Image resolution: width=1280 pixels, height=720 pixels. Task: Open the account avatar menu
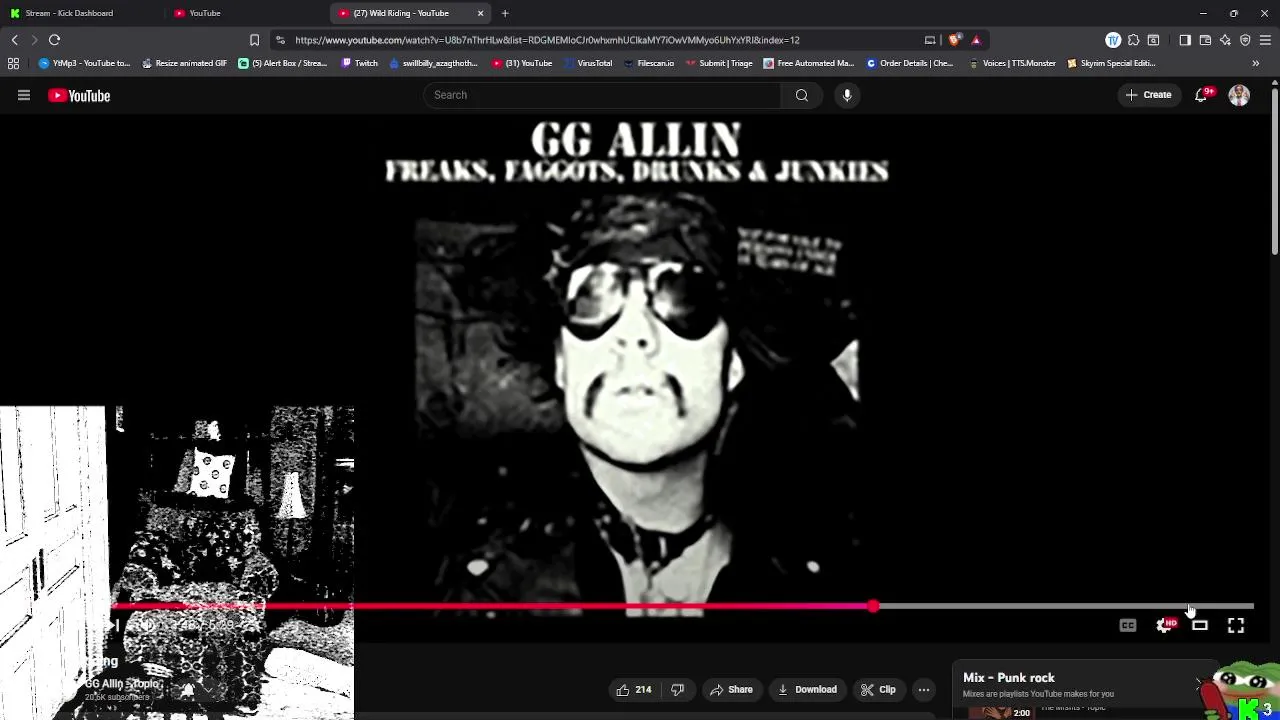(x=1239, y=95)
